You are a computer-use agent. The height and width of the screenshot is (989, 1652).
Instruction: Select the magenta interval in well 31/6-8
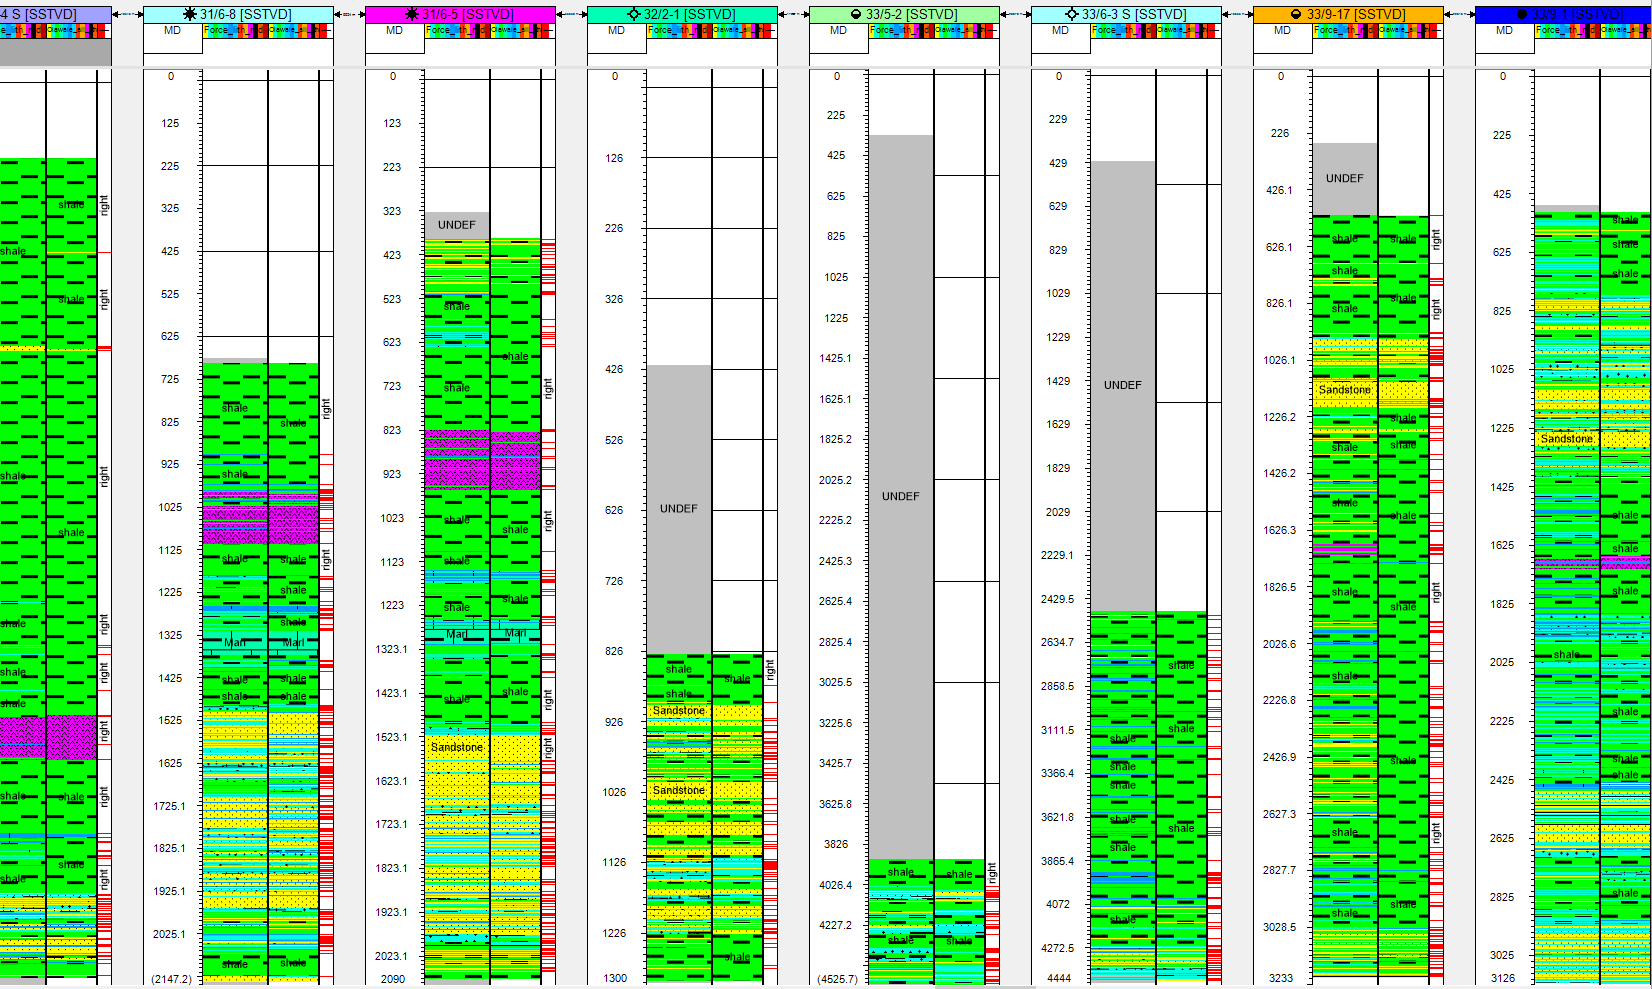click(235, 524)
